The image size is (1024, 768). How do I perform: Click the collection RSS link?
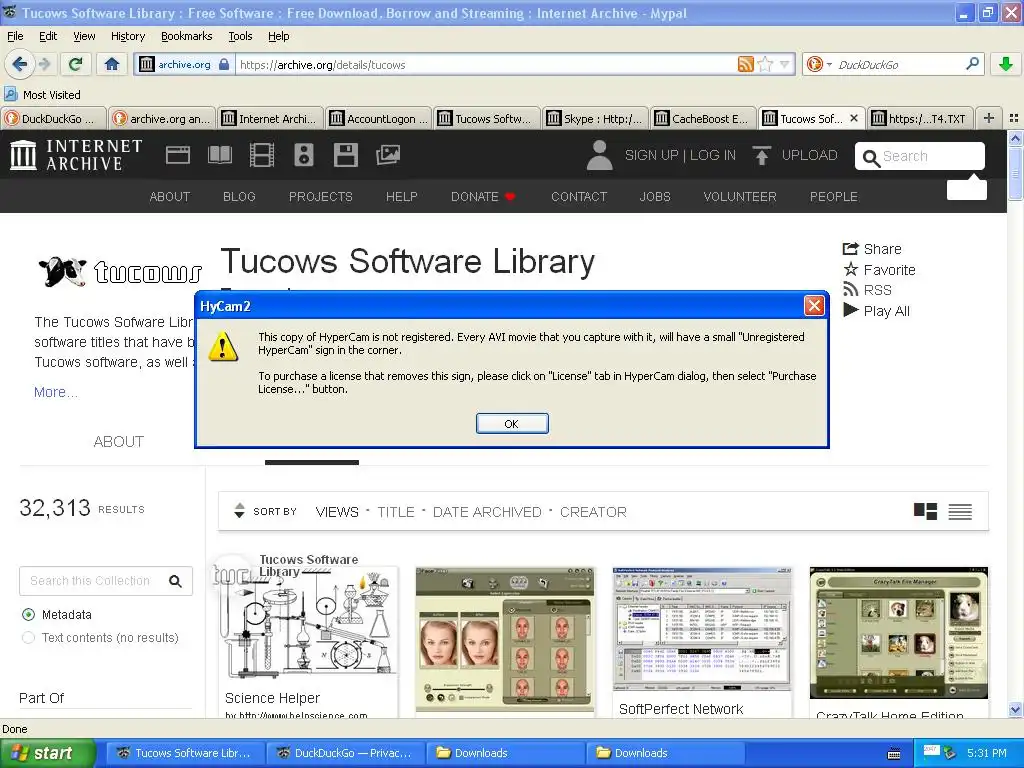[x=867, y=290]
